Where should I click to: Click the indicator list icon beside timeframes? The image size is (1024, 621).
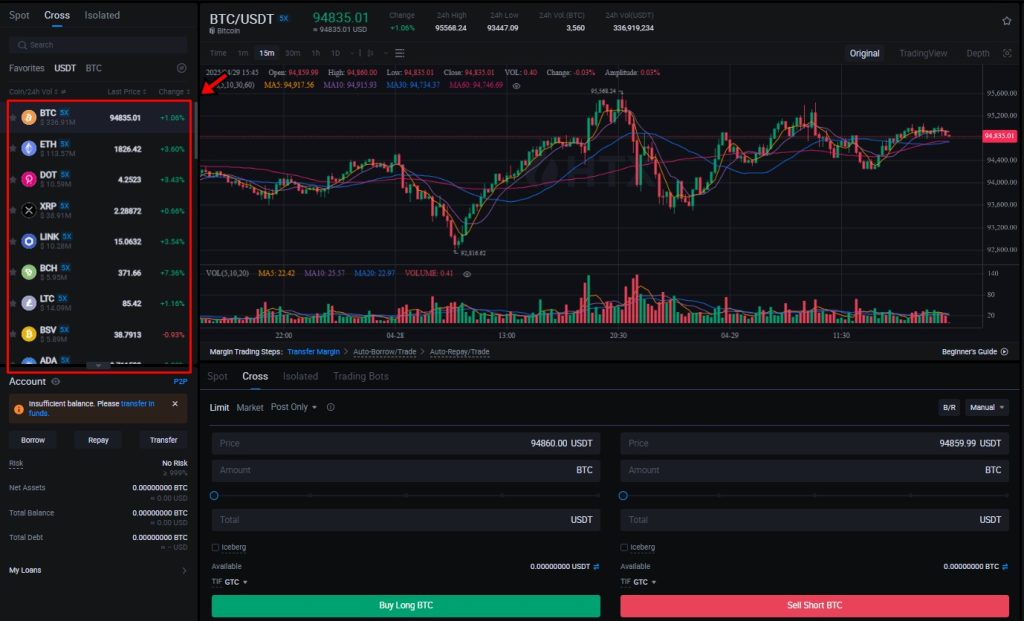click(x=399, y=53)
